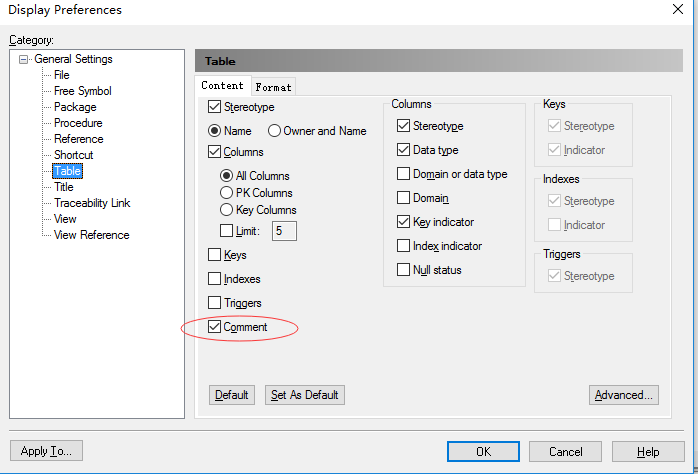Click the Cancel button
The height and width of the screenshot is (474, 698).
tap(565, 452)
